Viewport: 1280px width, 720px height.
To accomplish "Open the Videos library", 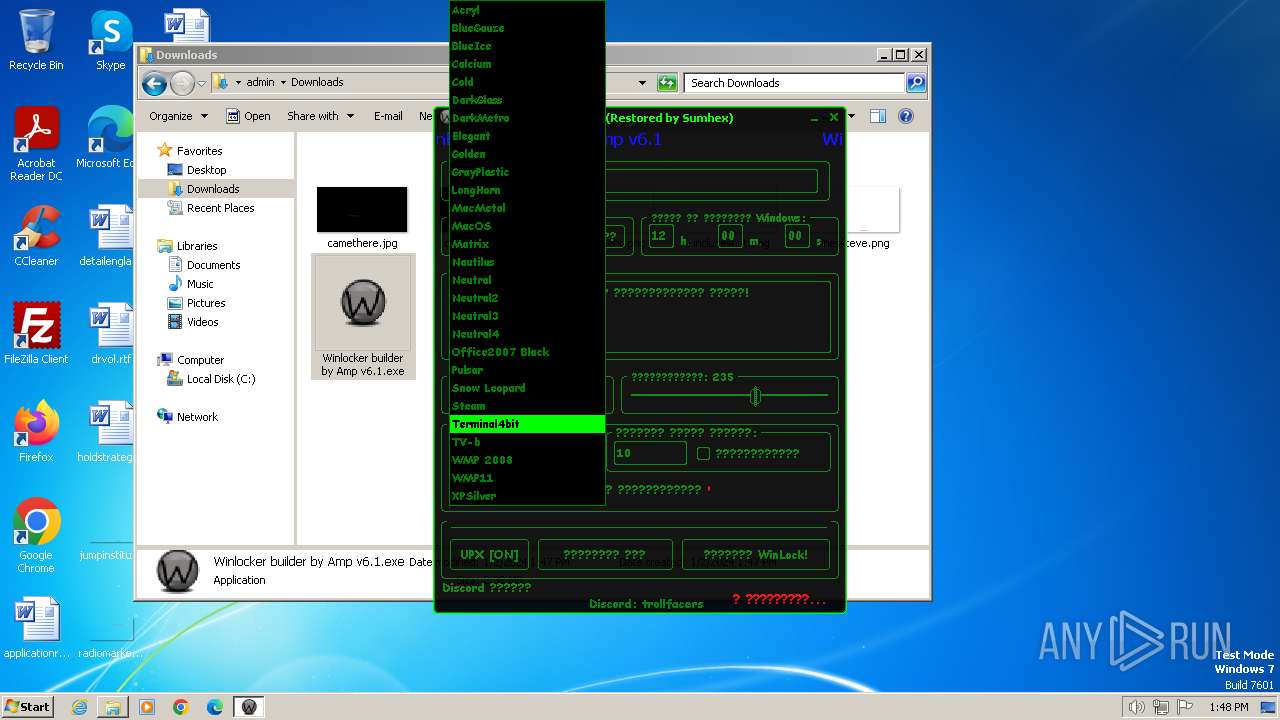I will (202, 322).
